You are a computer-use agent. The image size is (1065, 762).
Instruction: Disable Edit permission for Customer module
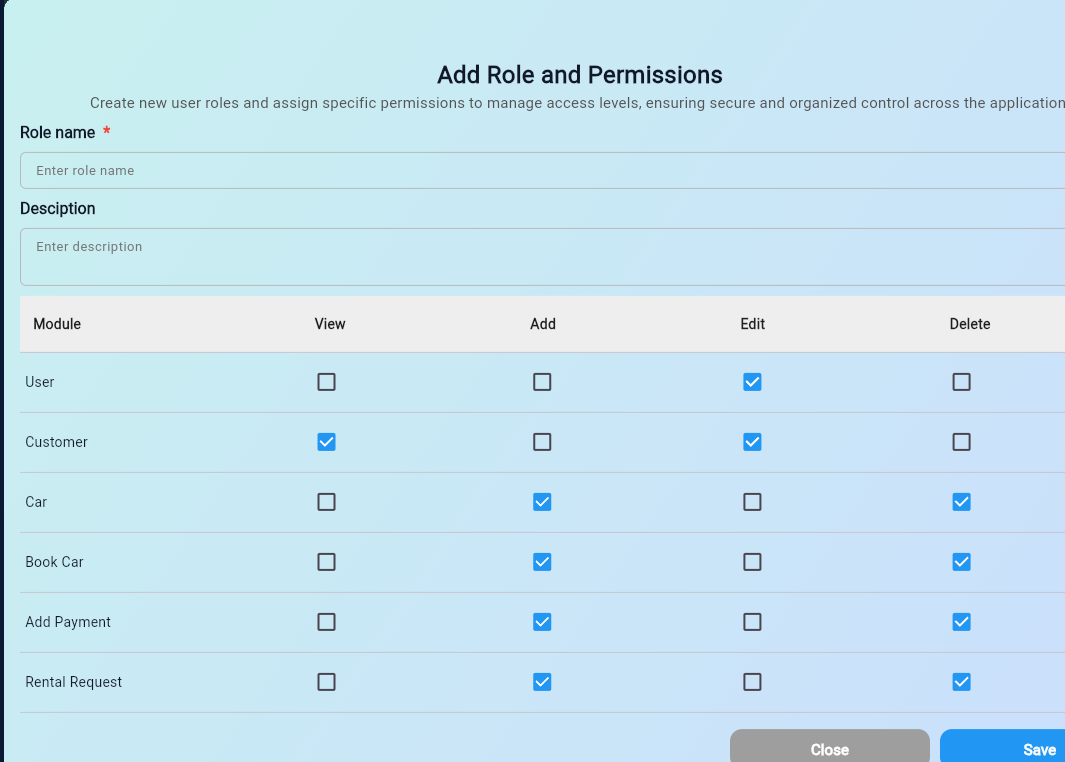[752, 442]
